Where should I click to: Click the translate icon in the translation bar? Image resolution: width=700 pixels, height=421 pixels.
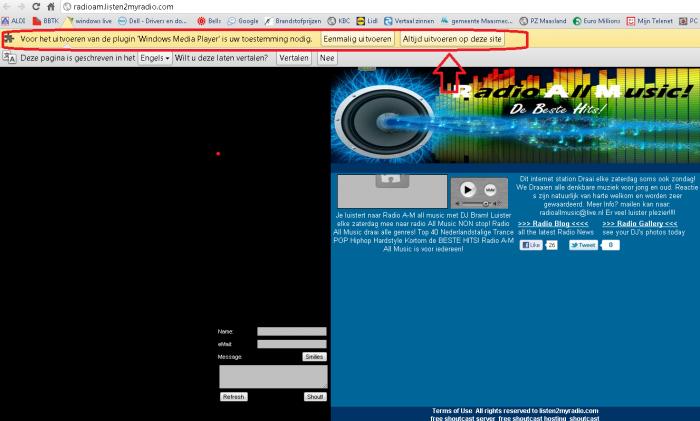coord(9,58)
